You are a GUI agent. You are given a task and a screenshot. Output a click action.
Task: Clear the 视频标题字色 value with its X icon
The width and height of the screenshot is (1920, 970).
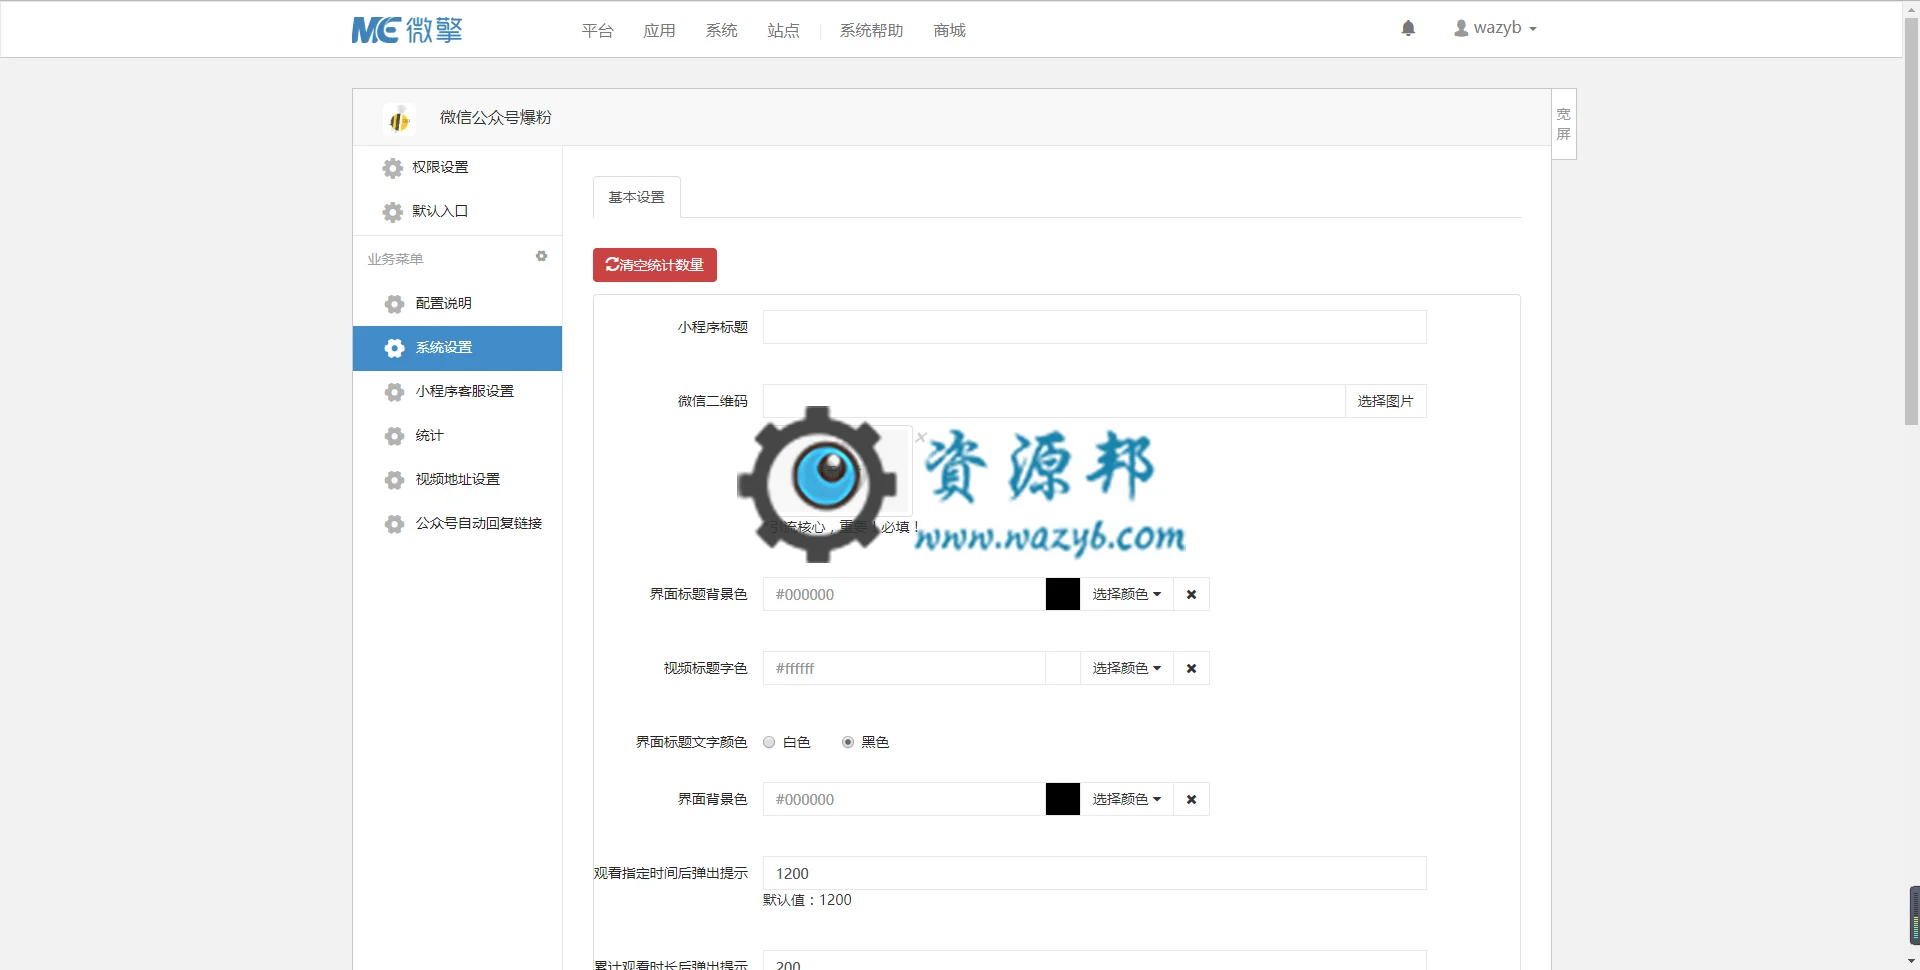click(1191, 668)
